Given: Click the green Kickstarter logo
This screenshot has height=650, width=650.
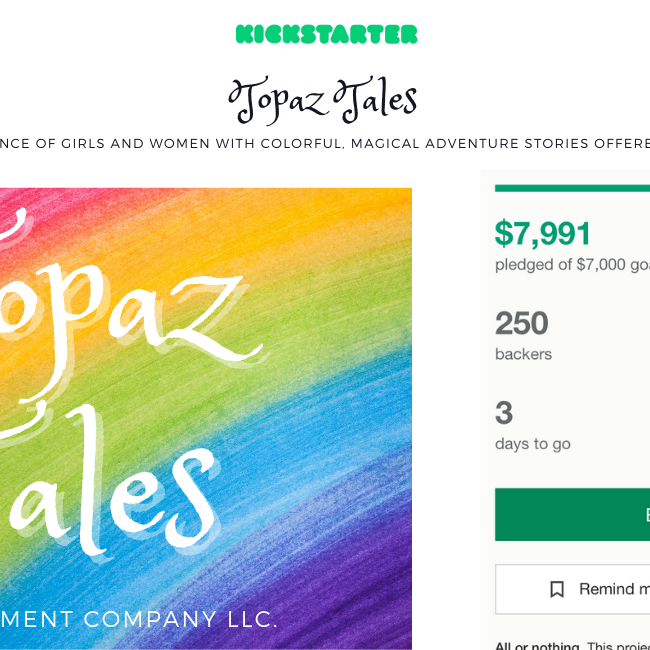Looking at the screenshot, I should pos(326,34).
